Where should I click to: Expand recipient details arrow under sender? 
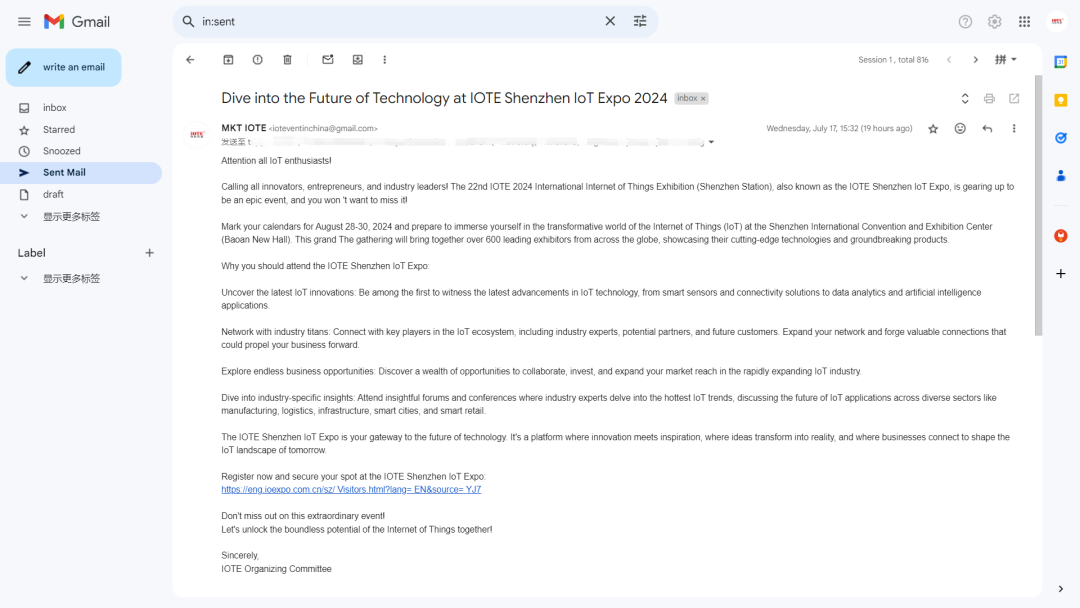711,142
